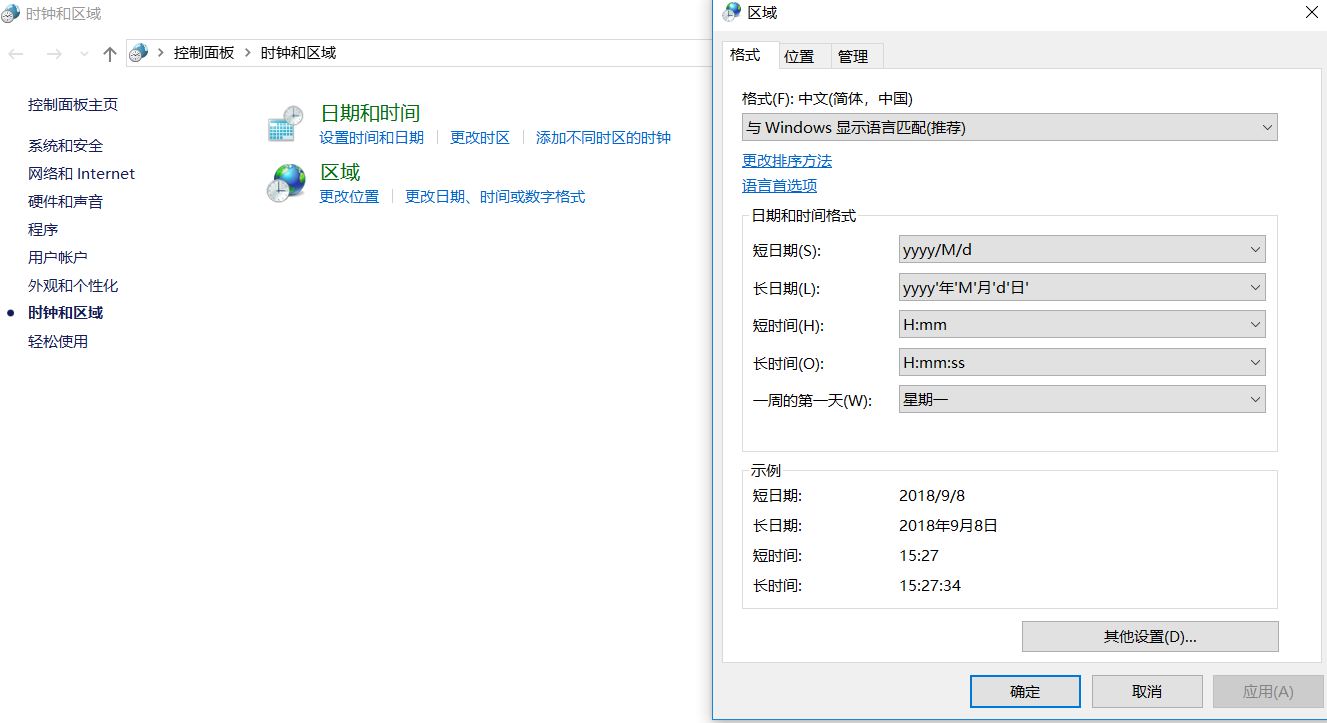Viewport: 1327px width, 723px height.
Task: Expand chevron before 控制面板 breadcrumb
Action: [161, 53]
